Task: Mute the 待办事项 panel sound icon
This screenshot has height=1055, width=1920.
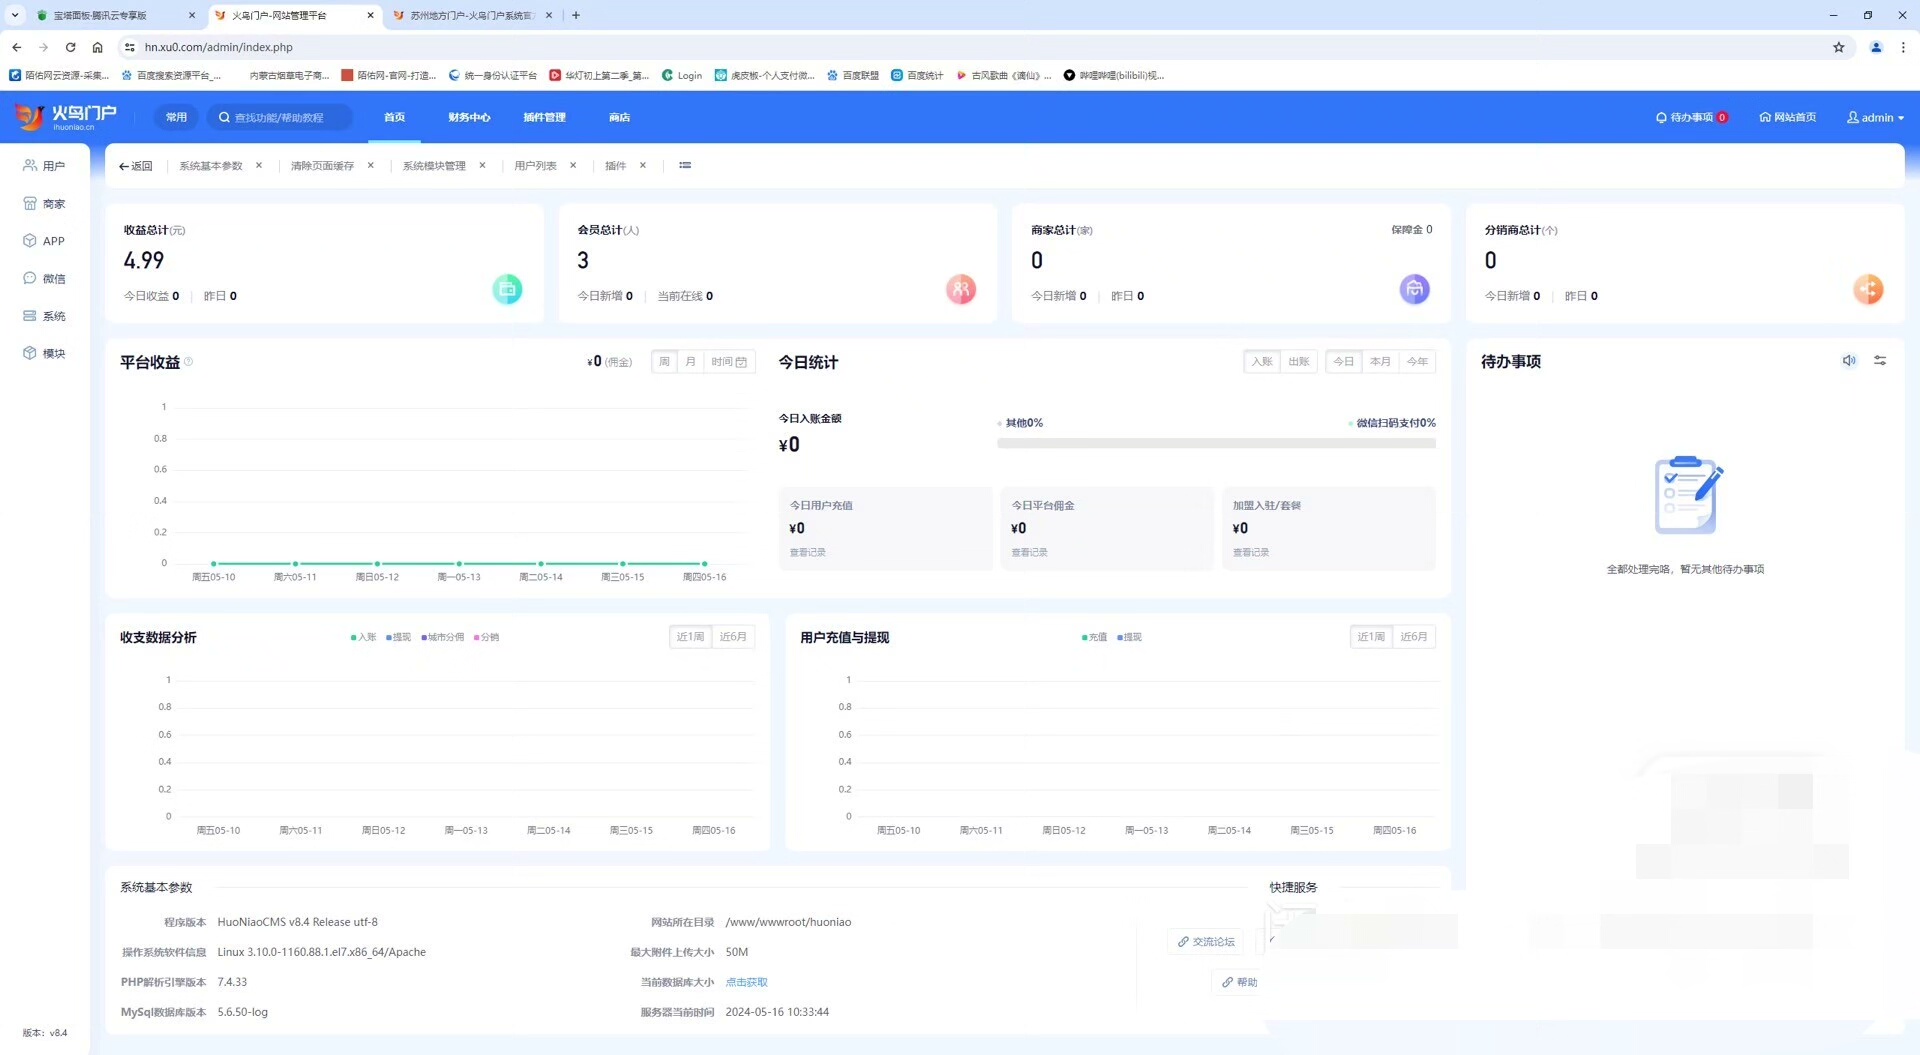Action: (x=1849, y=361)
